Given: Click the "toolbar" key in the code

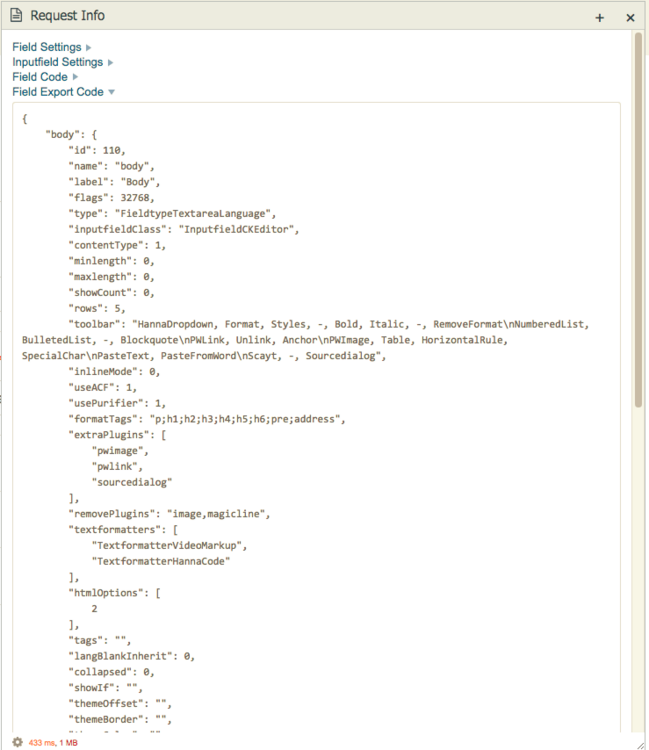Looking at the screenshot, I should pyautogui.click(x=94, y=324).
